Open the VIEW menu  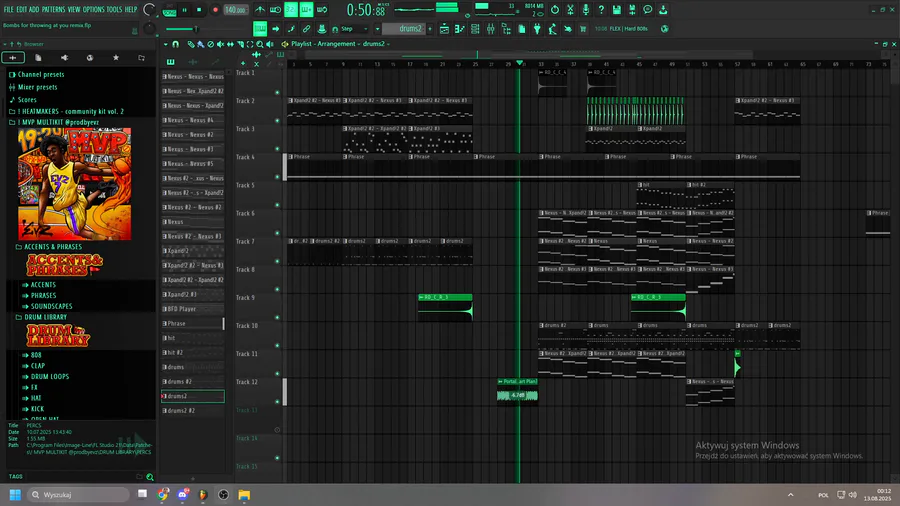coord(74,10)
